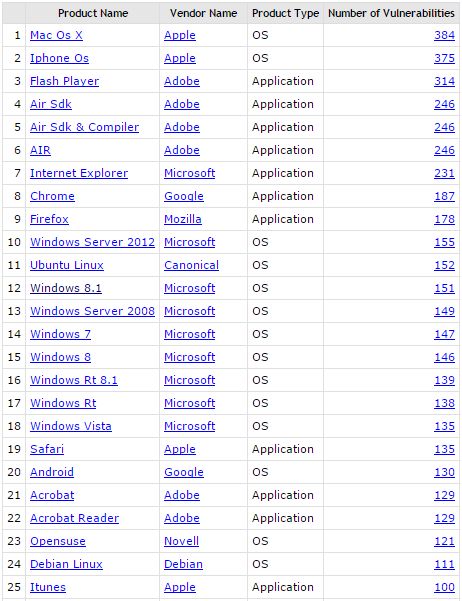462x601 pixels.
Task: Select the Windows Vista link
Action: (71, 426)
